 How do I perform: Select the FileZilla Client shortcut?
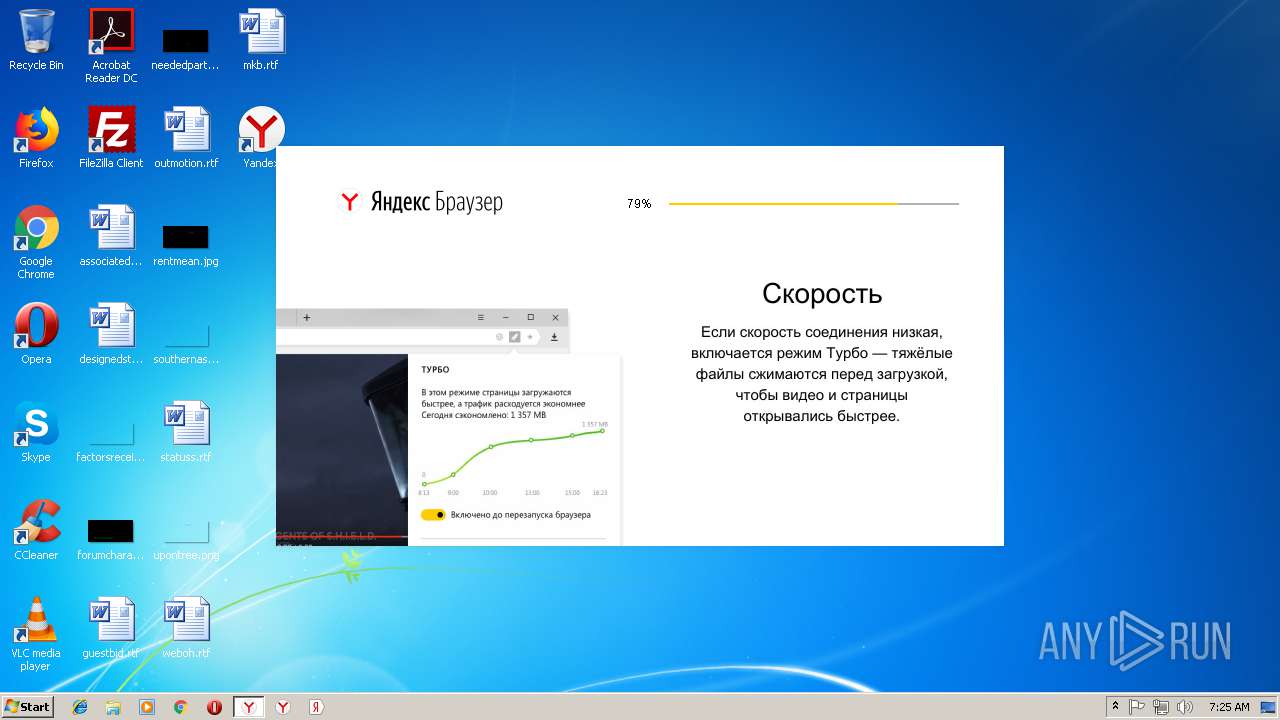pyautogui.click(x=111, y=138)
